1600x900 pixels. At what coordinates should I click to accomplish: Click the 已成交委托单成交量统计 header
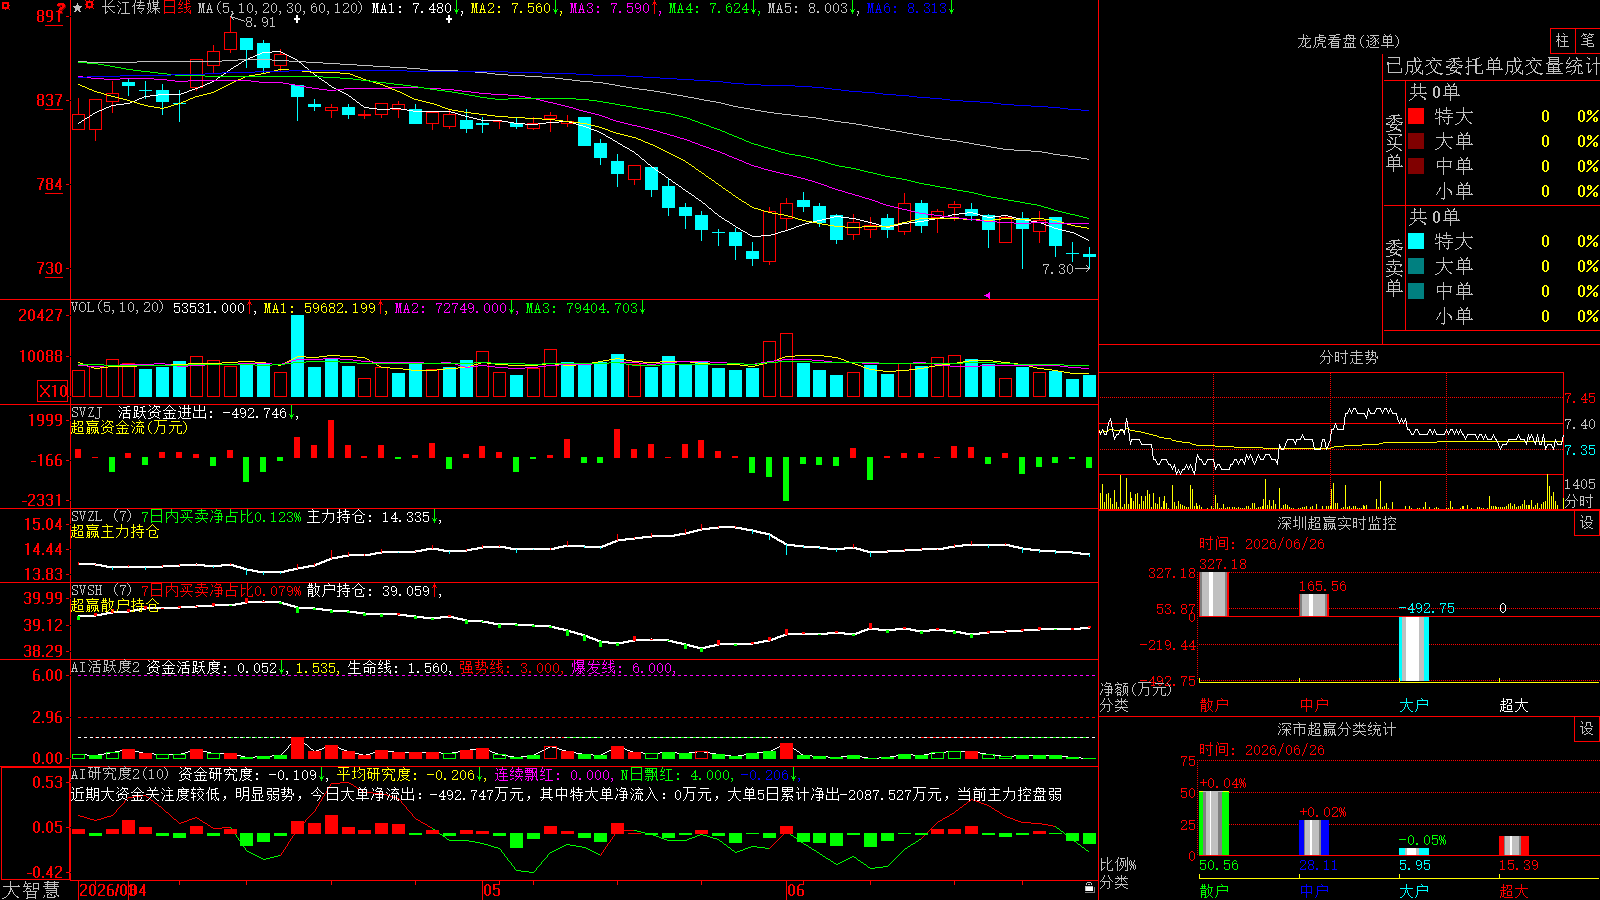click(1492, 66)
